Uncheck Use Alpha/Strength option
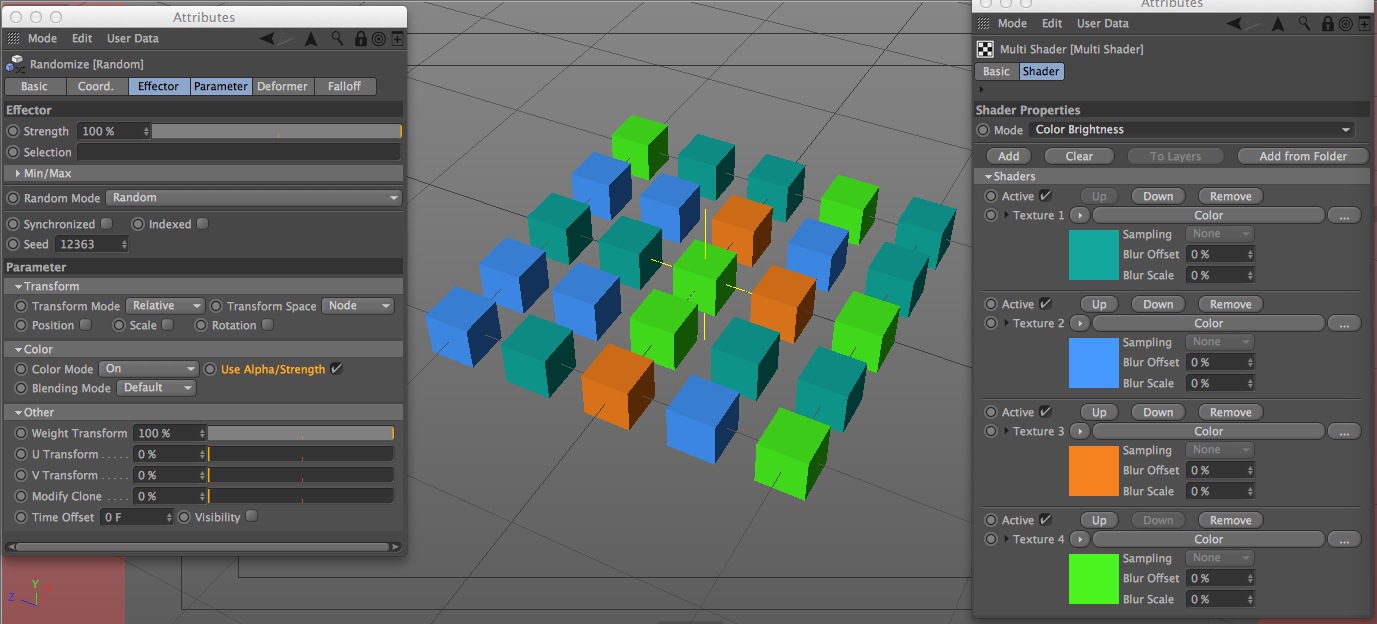1377x624 pixels. (336, 369)
